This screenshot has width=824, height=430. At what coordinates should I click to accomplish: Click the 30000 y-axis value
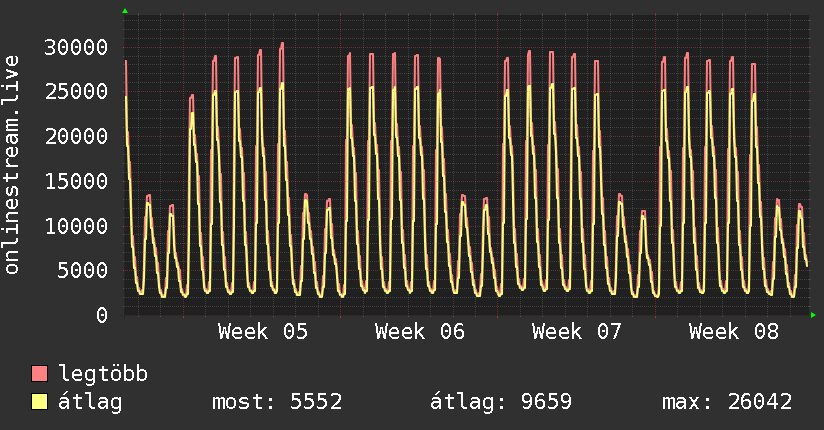pyautogui.click(x=78, y=47)
